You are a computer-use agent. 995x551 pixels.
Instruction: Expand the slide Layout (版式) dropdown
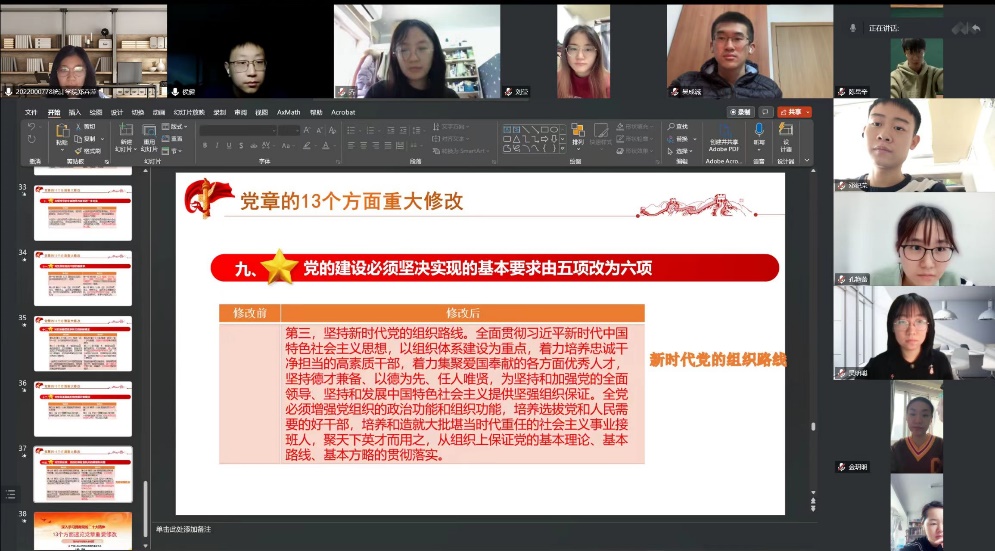pos(177,127)
